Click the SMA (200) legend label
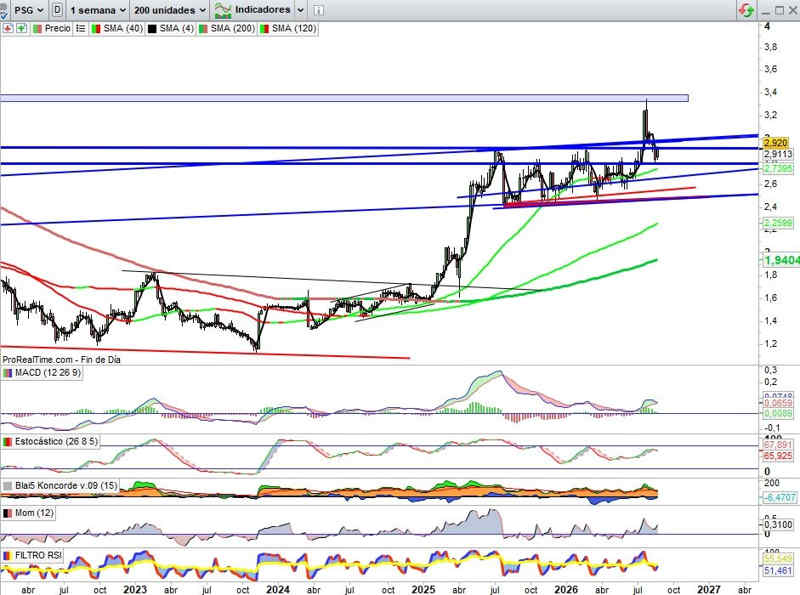 pyautogui.click(x=233, y=29)
